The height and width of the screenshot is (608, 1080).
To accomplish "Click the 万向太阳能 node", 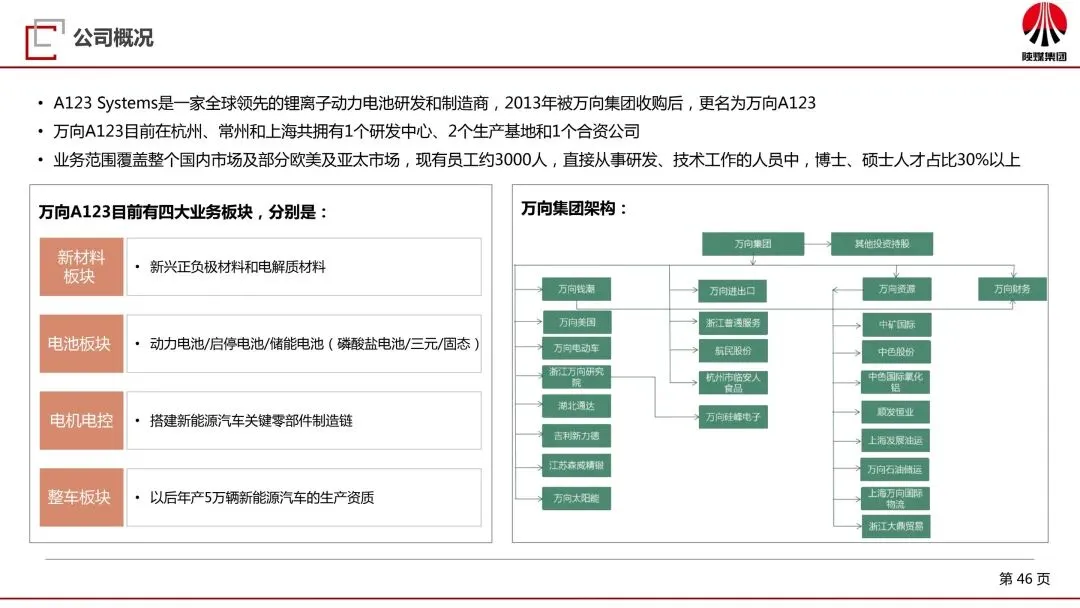I will 577,499.
